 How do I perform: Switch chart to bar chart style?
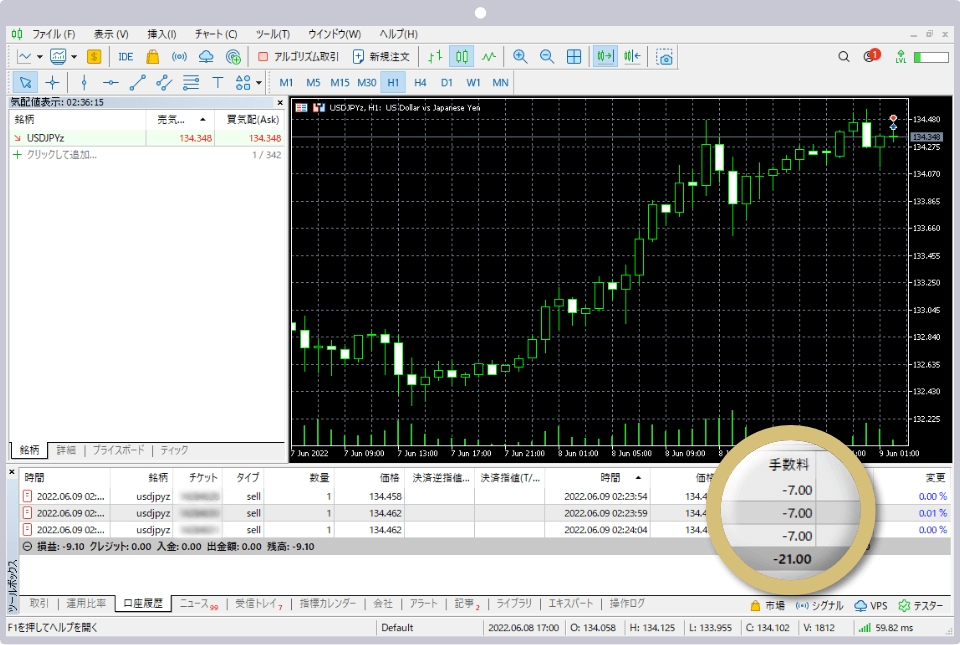[x=435, y=57]
